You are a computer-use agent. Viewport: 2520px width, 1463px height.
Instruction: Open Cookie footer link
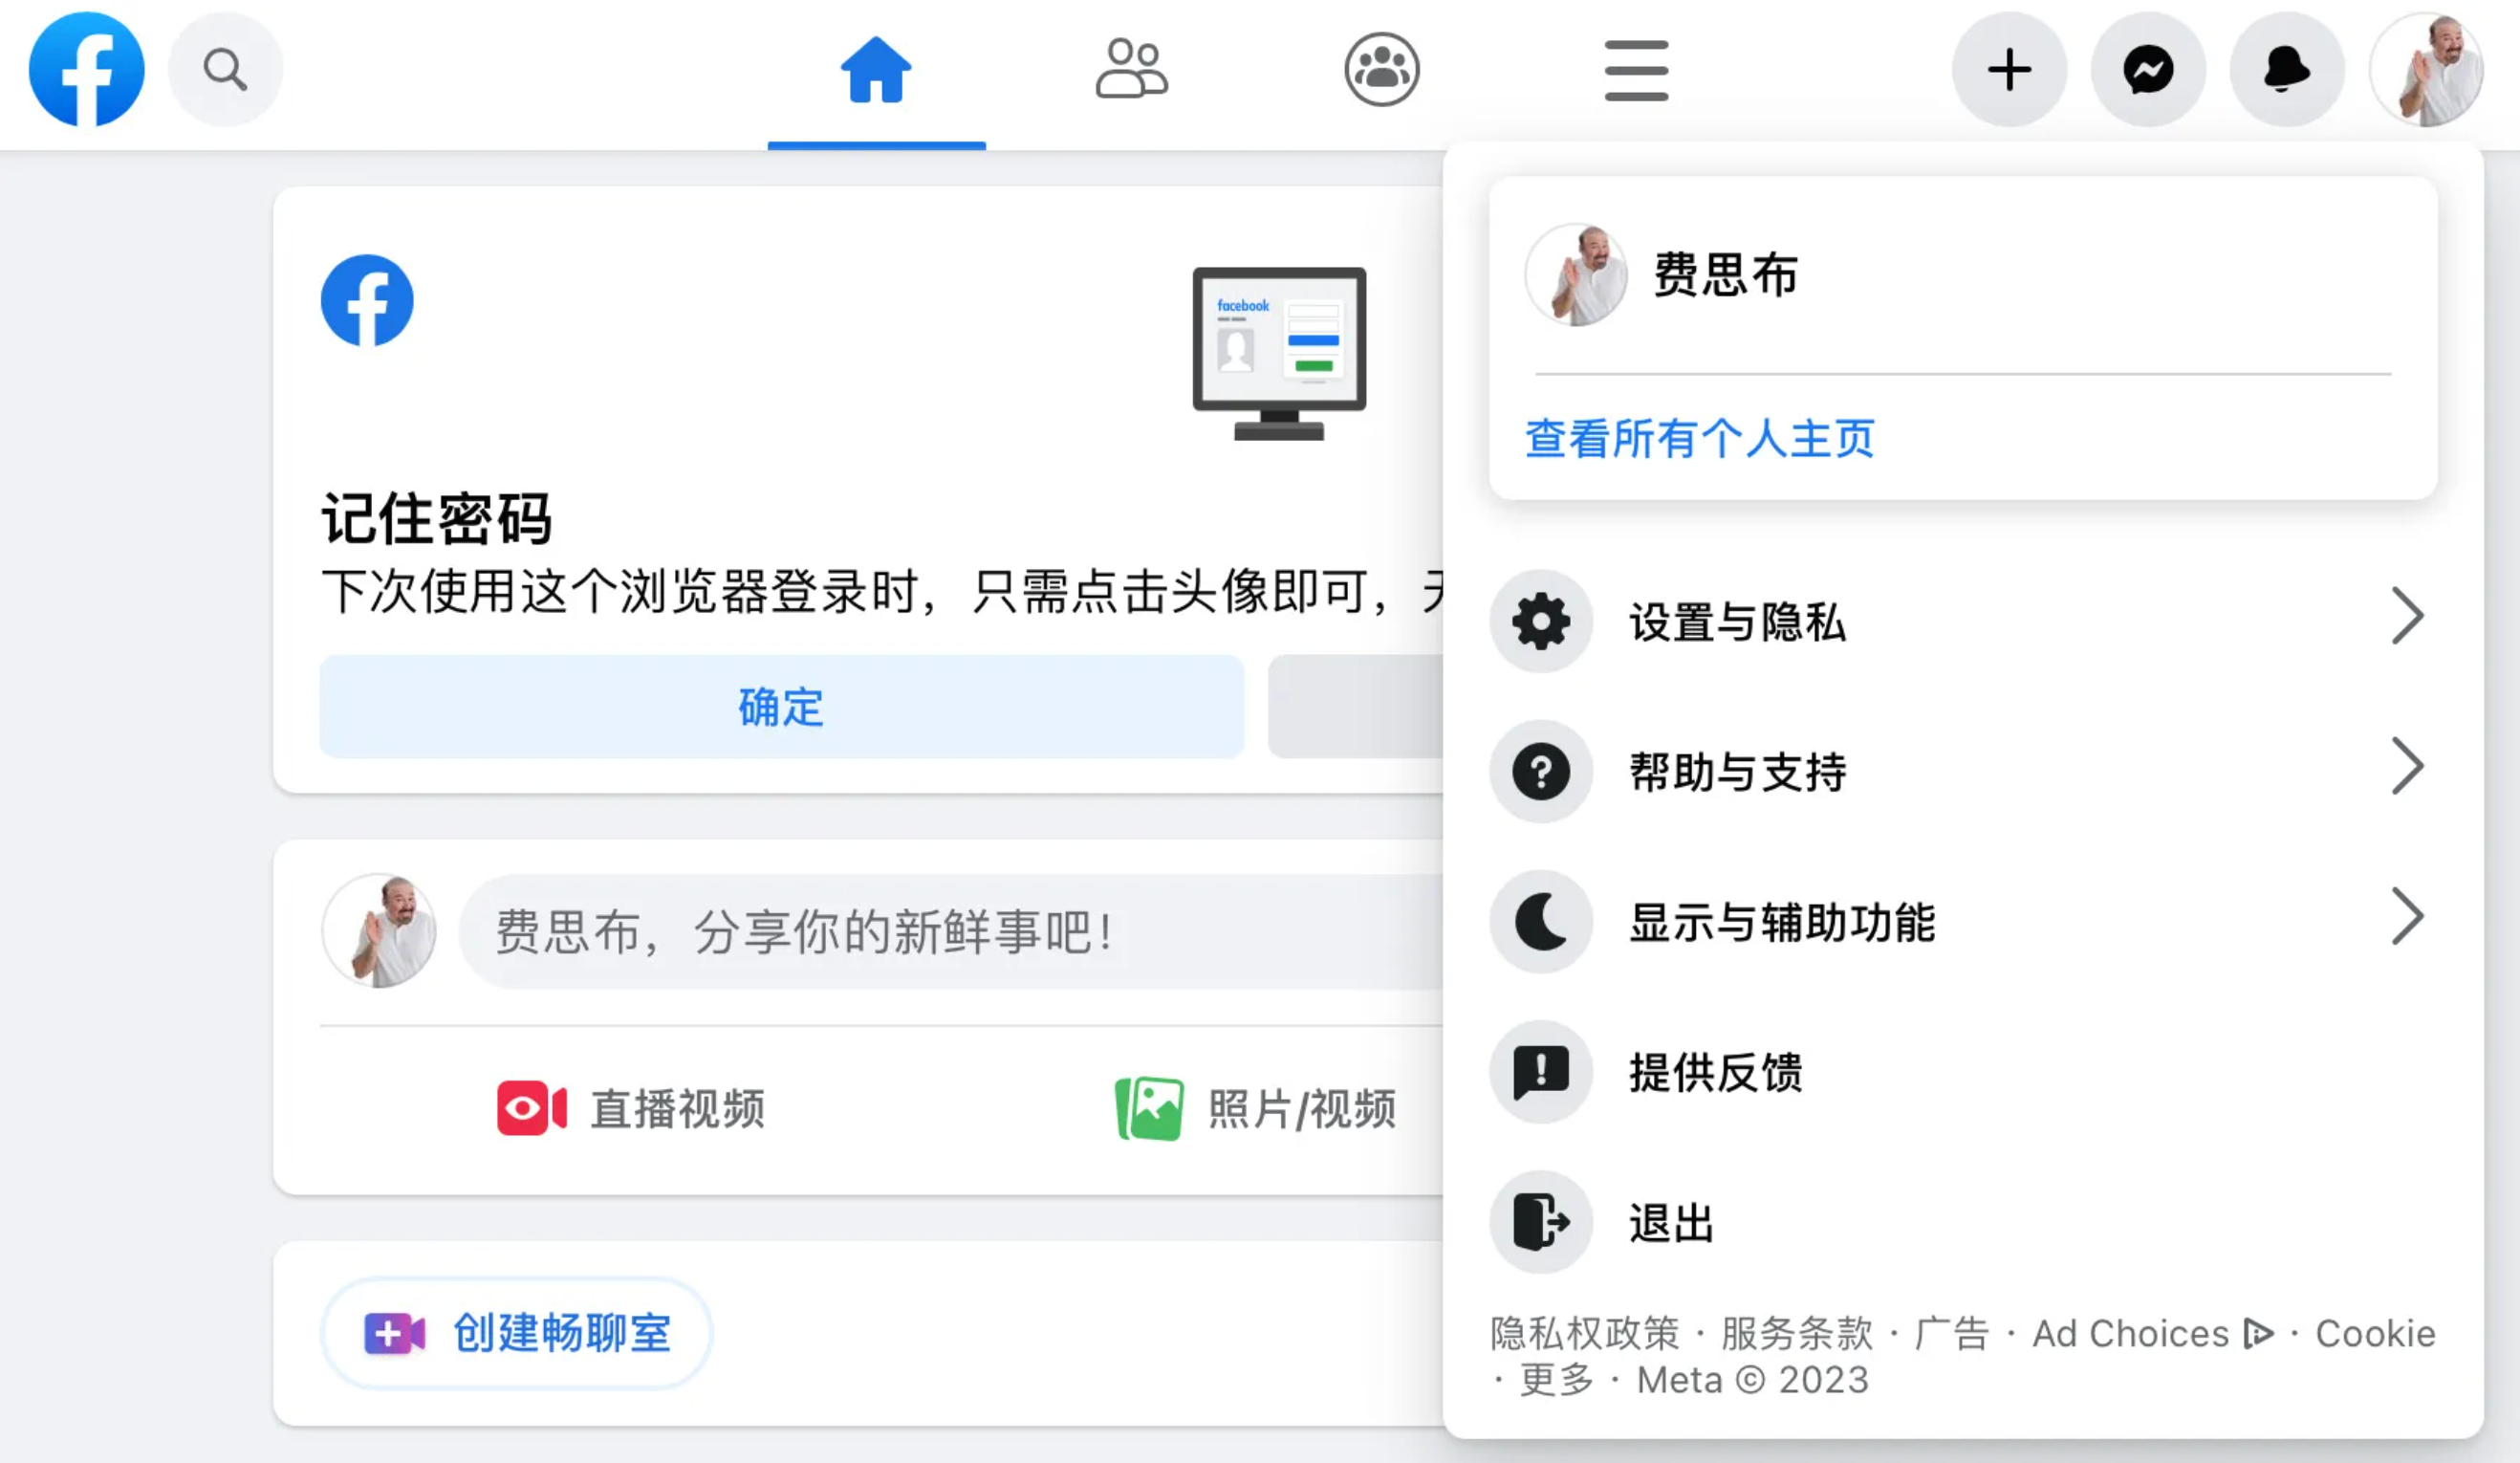tap(2375, 1333)
